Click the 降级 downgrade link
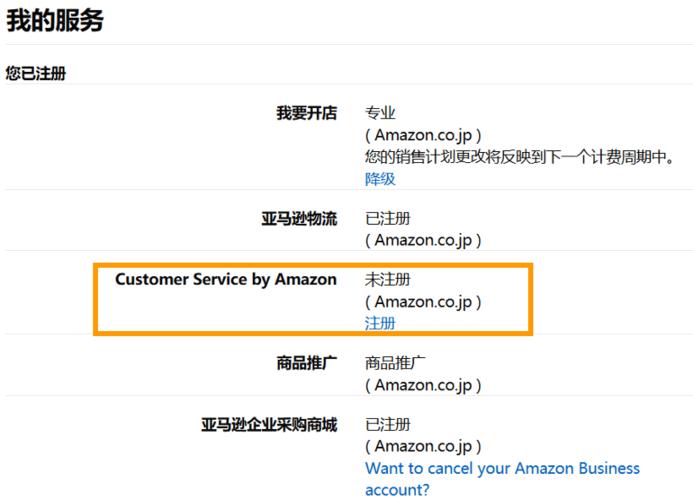The height and width of the screenshot is (500, 693). [380, 179]
